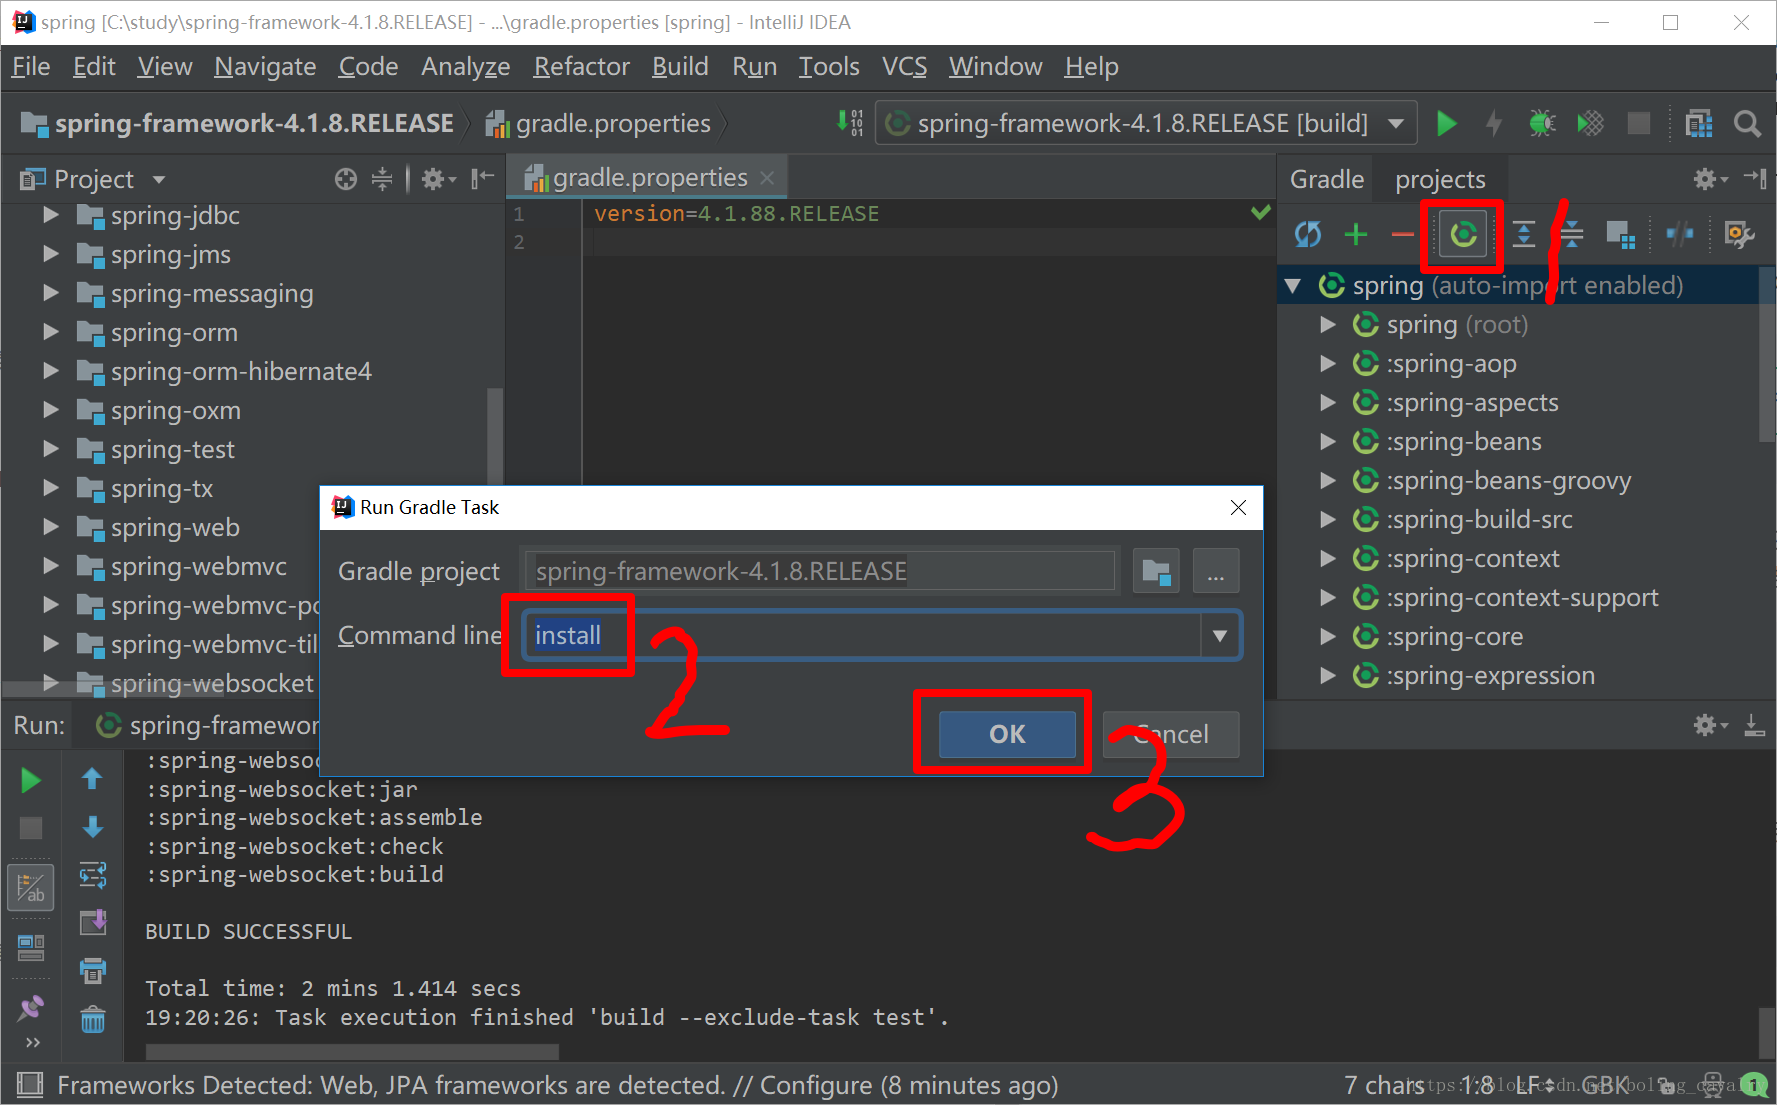Collapse all in Project panel
This screenshot has width=1777, height=1105.
coord(382,179)
